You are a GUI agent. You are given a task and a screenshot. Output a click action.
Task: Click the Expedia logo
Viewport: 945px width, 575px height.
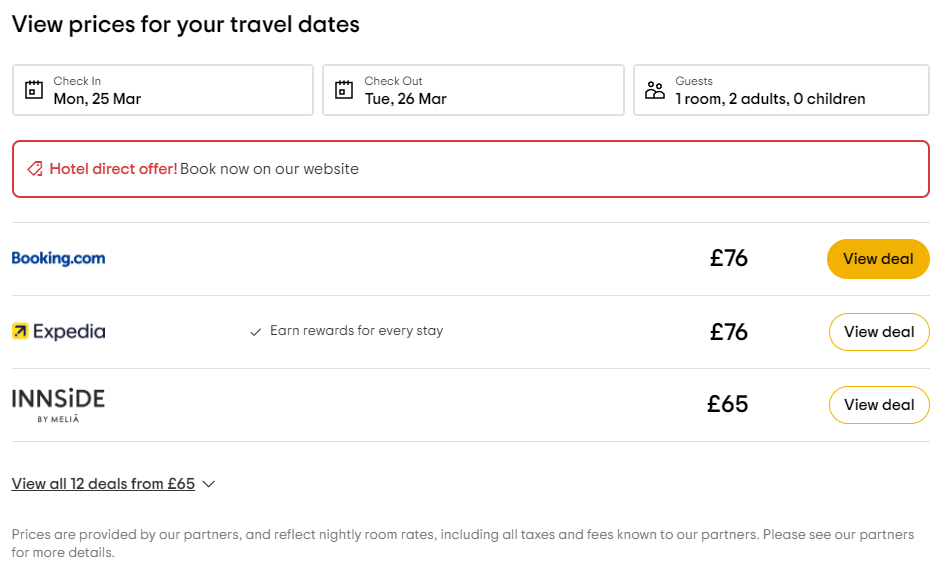(x=58, y=331)
